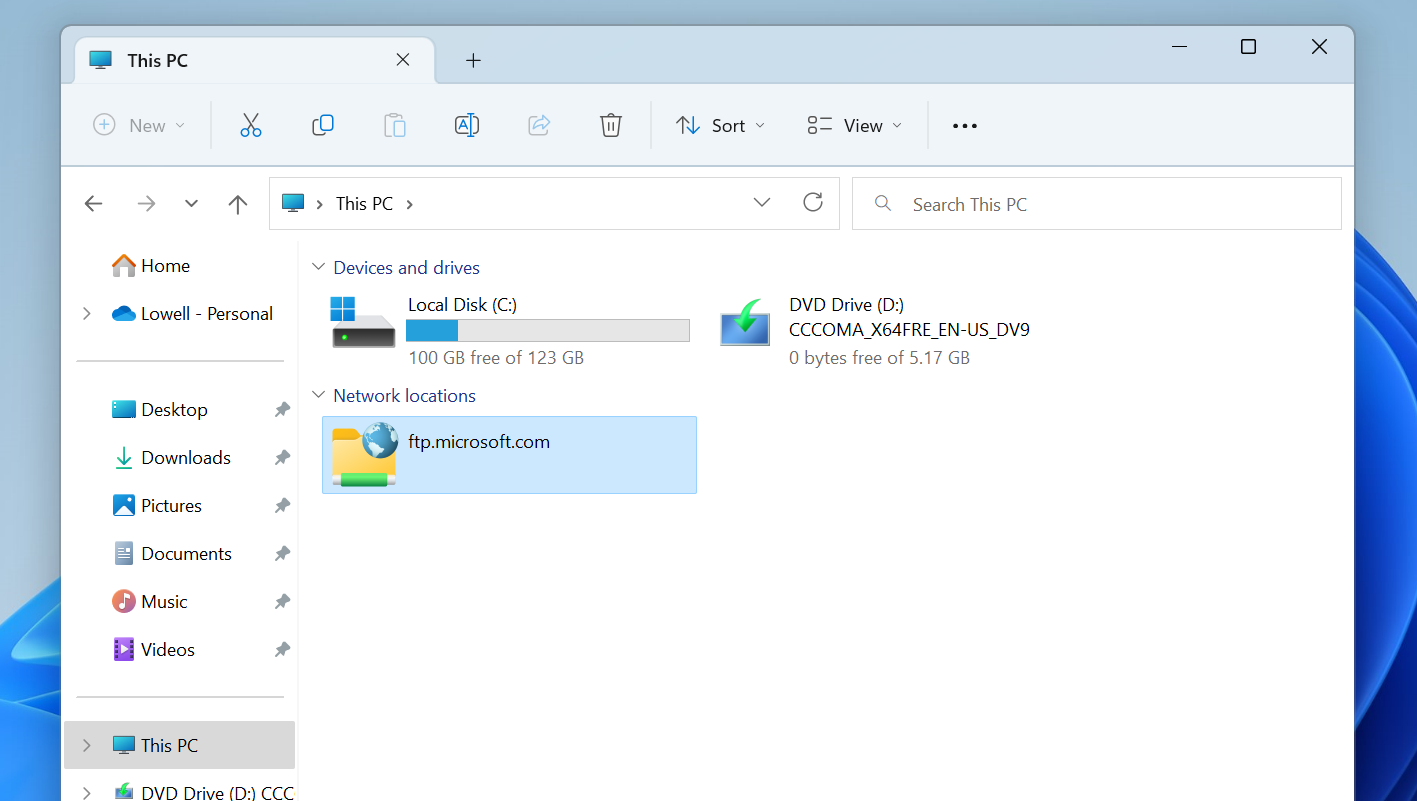Copy the selected item
Image resolution: width=1417 pixels, height=801 pixels.
322,125
